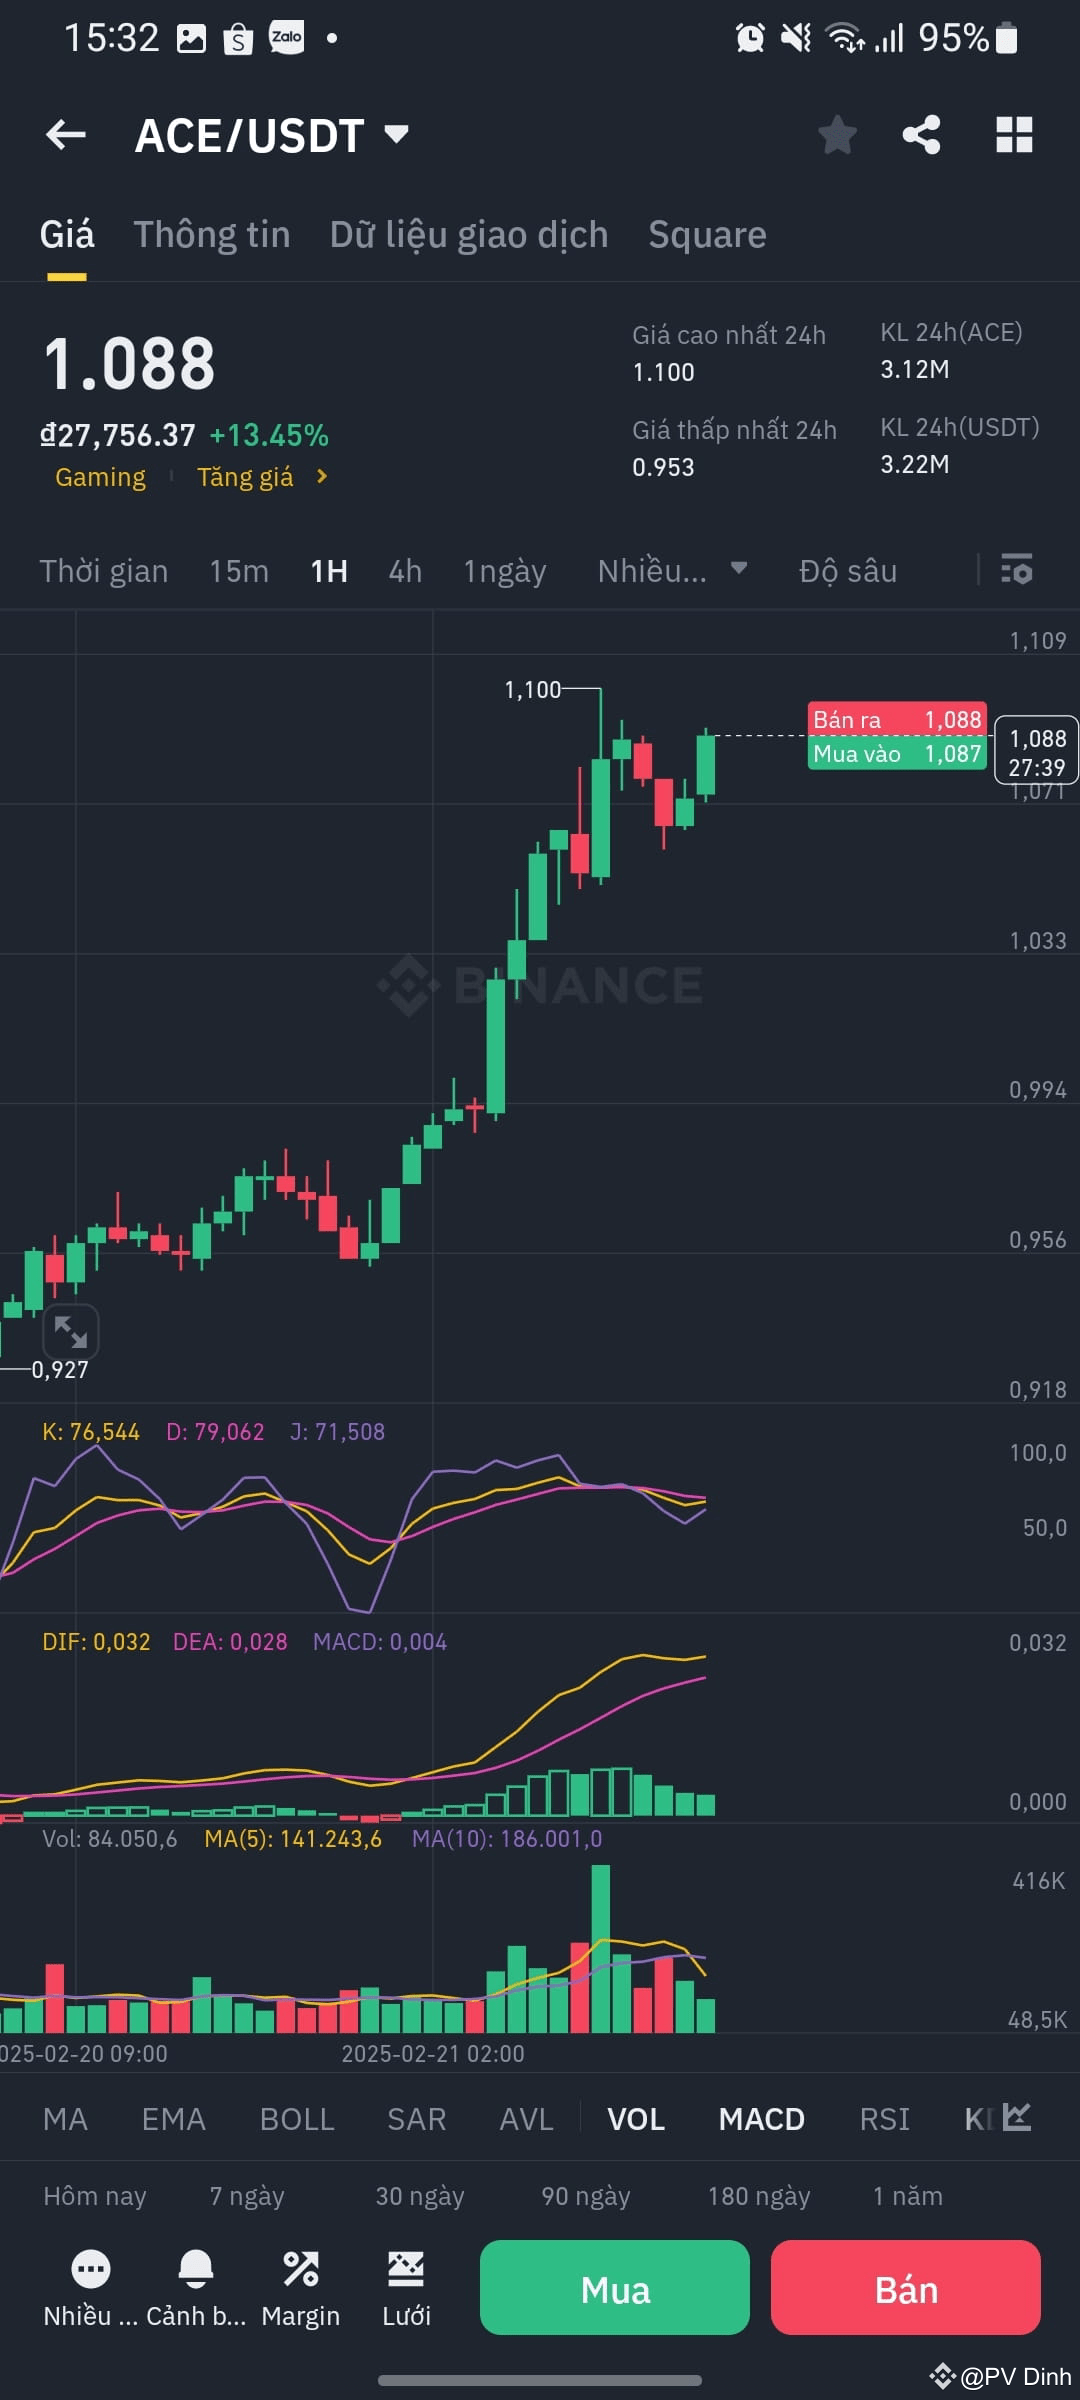Screen dimensions: 1080x2400
Task: Open sharing options via share icon
Action: 921,135
